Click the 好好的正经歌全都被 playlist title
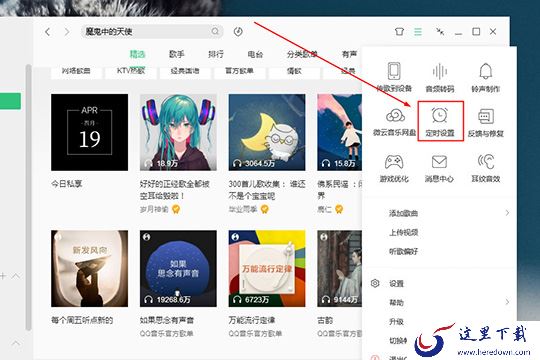The image size is (540, 360). pos(175,190)
